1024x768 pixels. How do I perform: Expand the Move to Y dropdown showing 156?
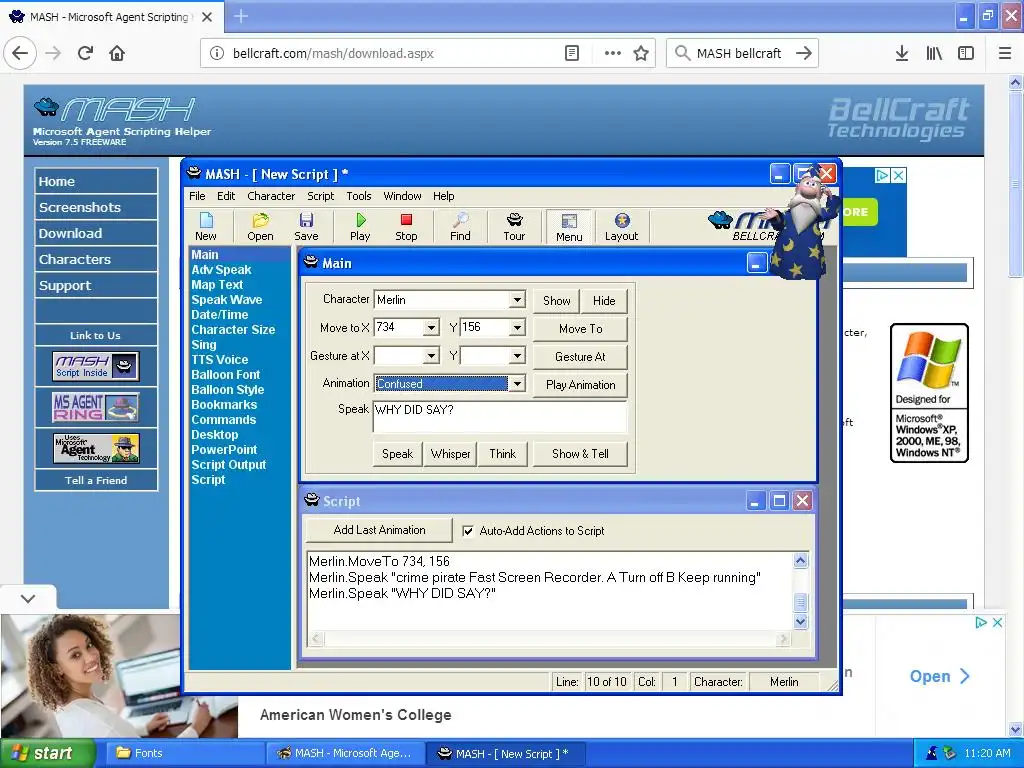[x=517, y=328]
